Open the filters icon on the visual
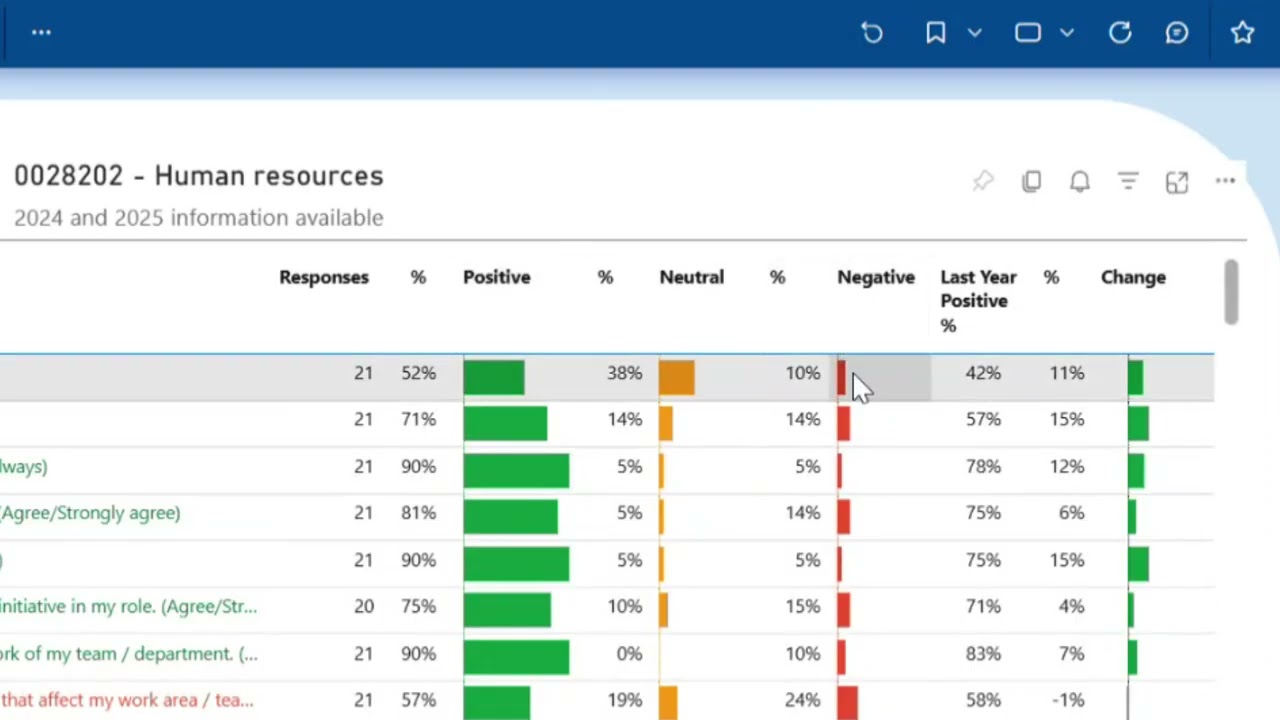Screen dimensions: 1280x720 (x=1128, y=181)
